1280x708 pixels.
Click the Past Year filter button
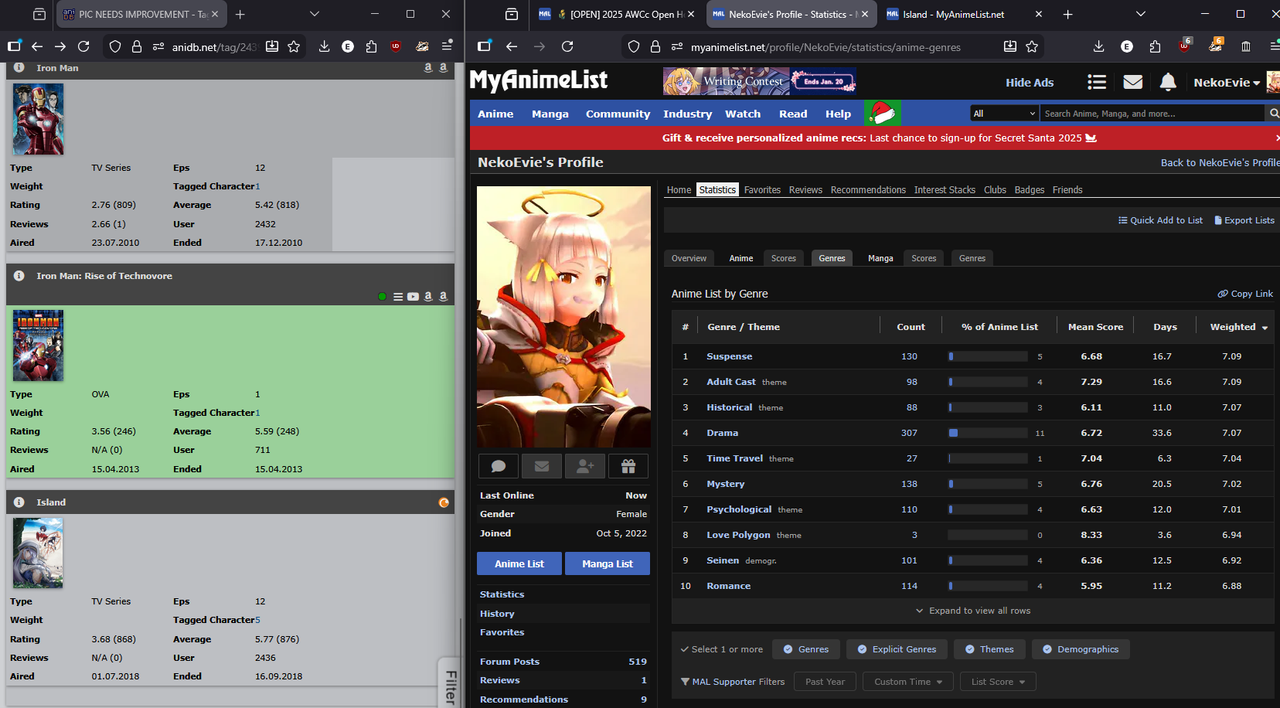pyautogui.click(x=825, y=682)
